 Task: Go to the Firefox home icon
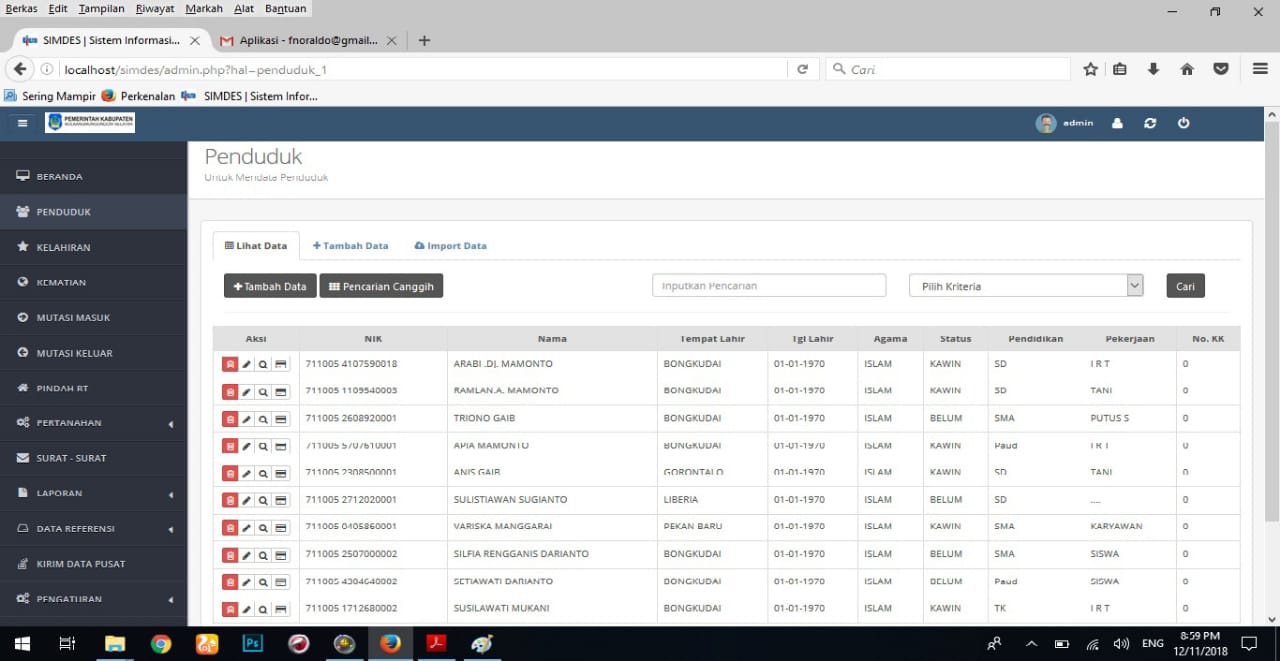pyautogui.click(x=1187, y=69)
